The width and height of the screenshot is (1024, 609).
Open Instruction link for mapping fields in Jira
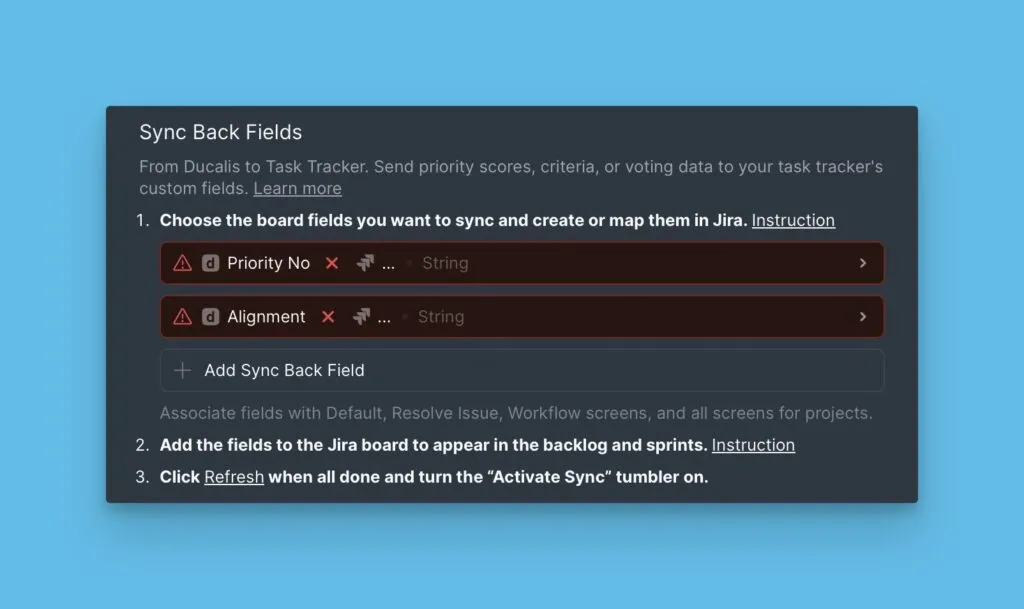tap(793, 220)
